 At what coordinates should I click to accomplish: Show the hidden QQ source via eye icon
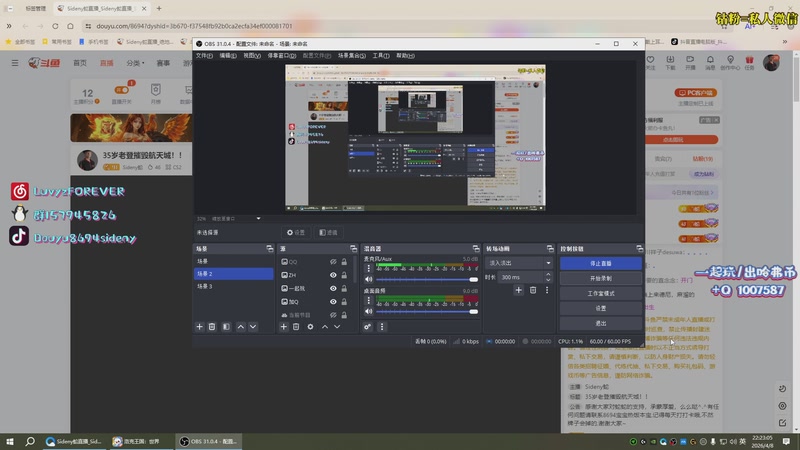(x=333, y=262)
